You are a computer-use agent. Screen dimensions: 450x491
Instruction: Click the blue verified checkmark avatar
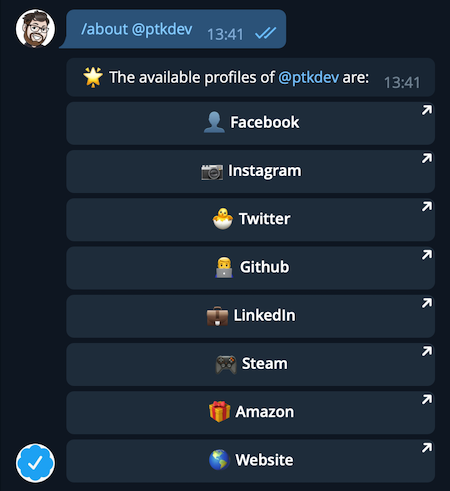(35, 463)
